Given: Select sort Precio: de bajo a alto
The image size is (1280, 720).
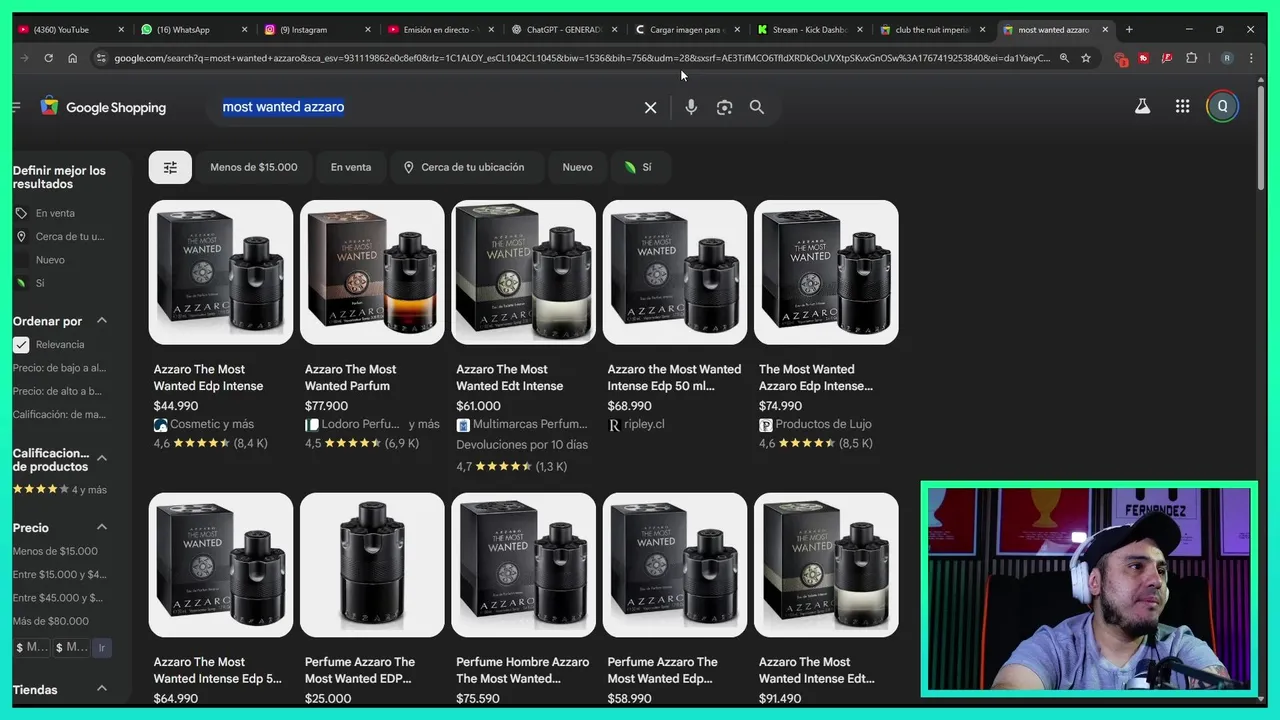Looking at the screenshot, I should [x=59, y=368].
